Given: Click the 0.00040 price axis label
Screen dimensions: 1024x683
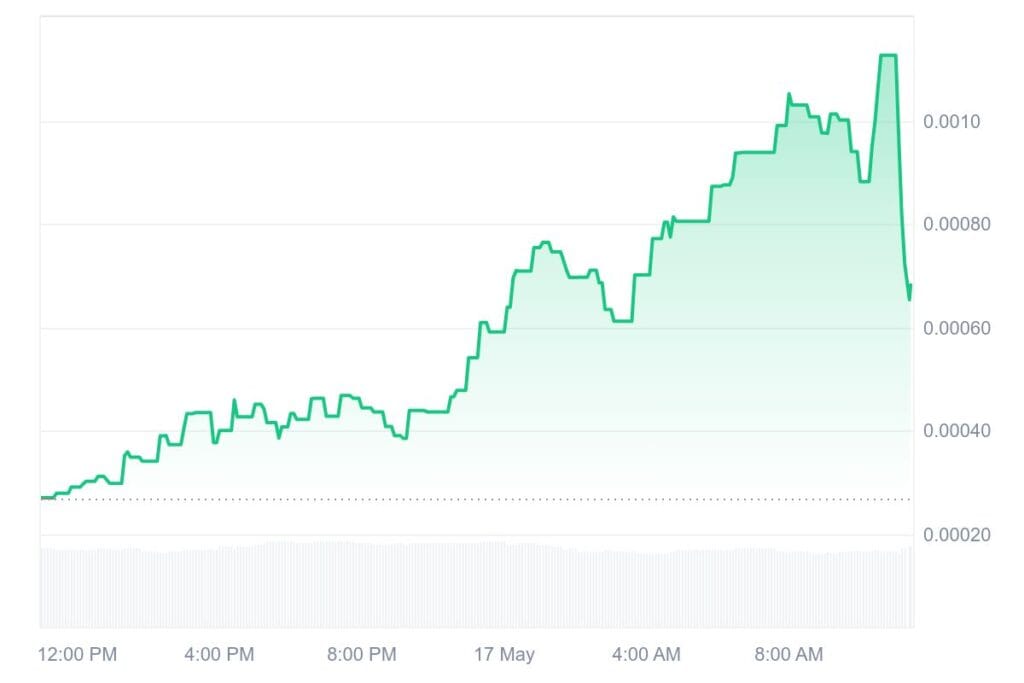Looking at the screenshot, I should 957,430.
